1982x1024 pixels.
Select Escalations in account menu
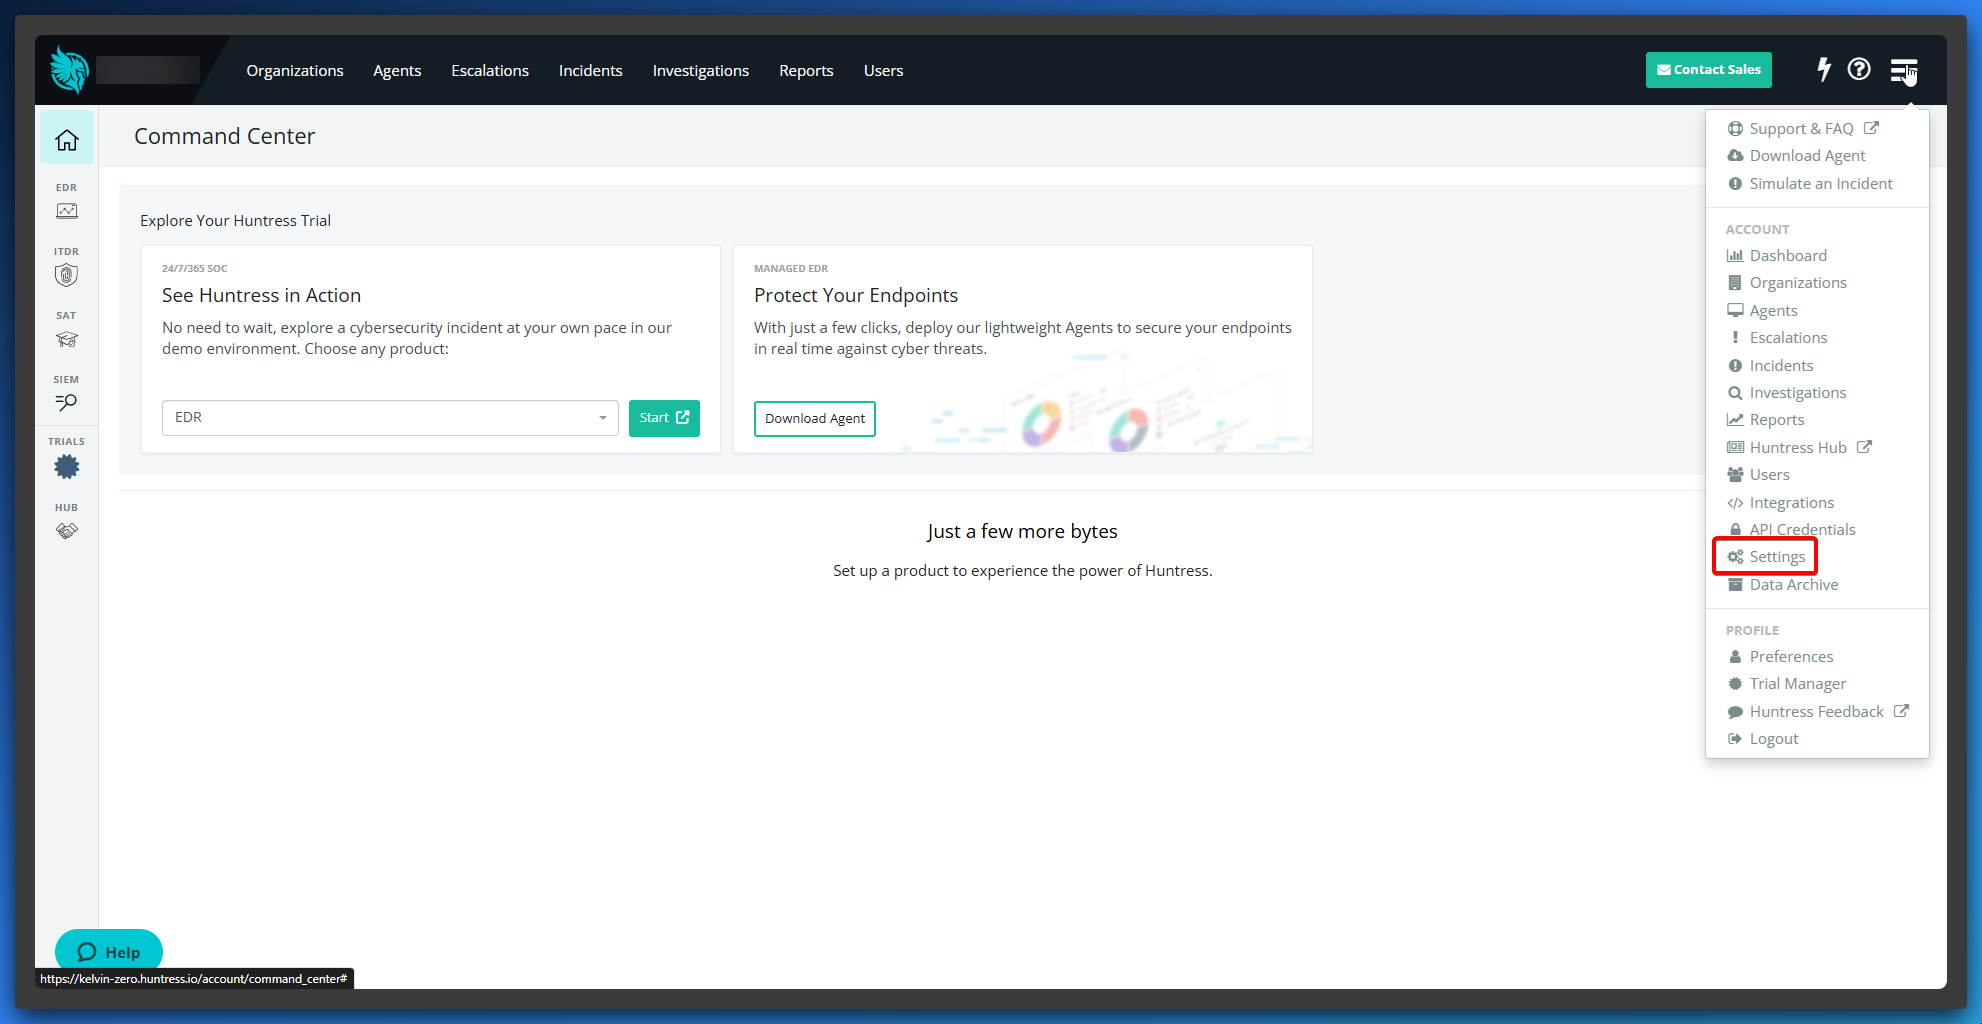click(1777, 338)
